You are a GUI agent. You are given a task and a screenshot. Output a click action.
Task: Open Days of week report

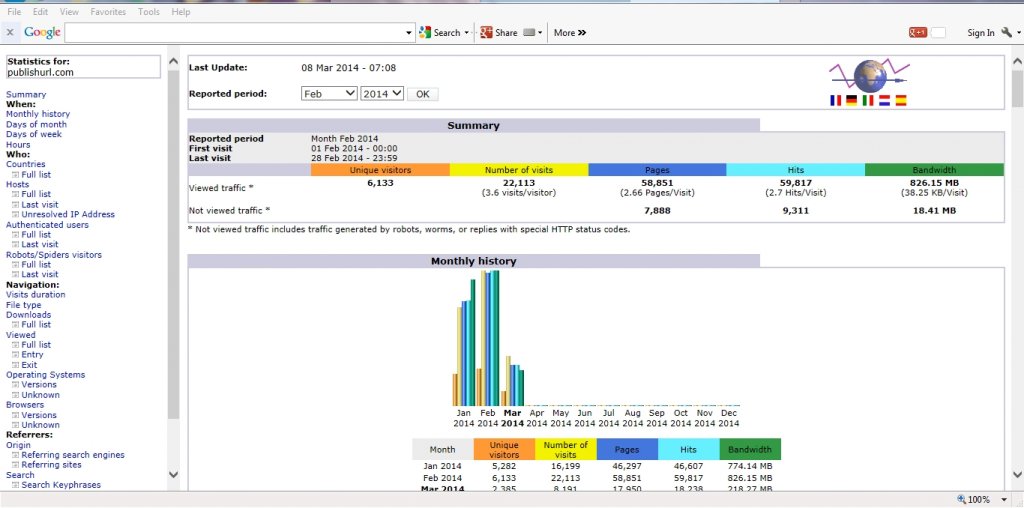click(x=34, y=134)
